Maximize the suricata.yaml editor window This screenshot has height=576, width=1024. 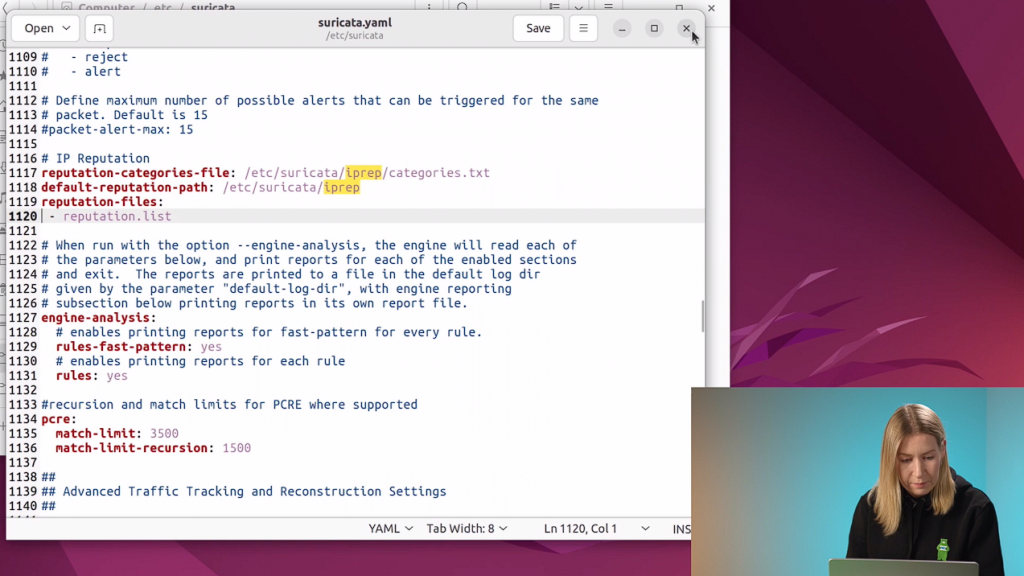654,28
